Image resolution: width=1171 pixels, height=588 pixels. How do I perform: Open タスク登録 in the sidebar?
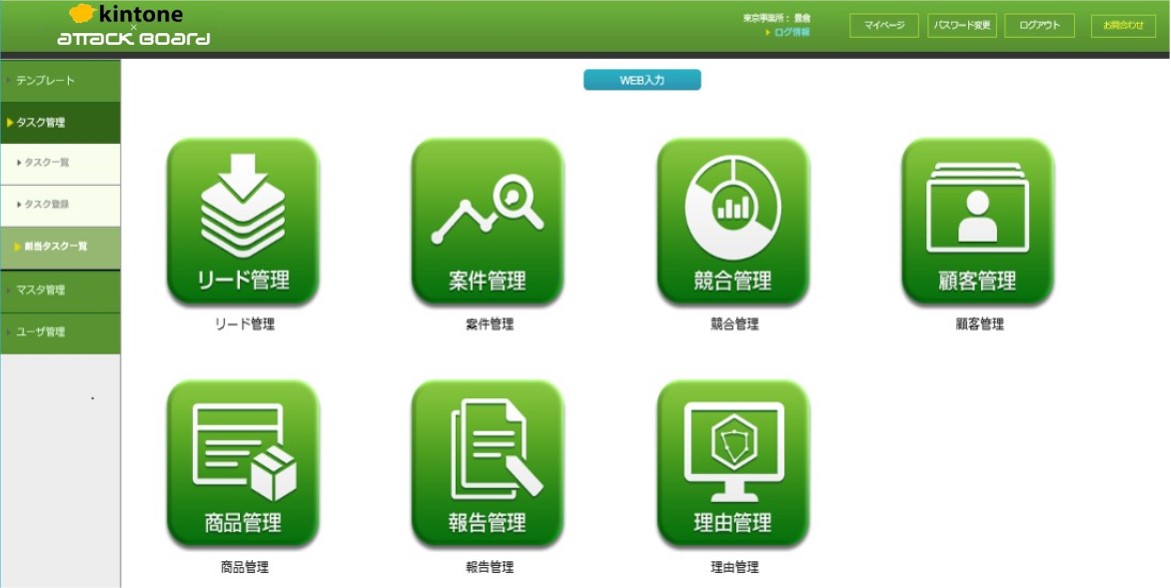coord(60,205)
